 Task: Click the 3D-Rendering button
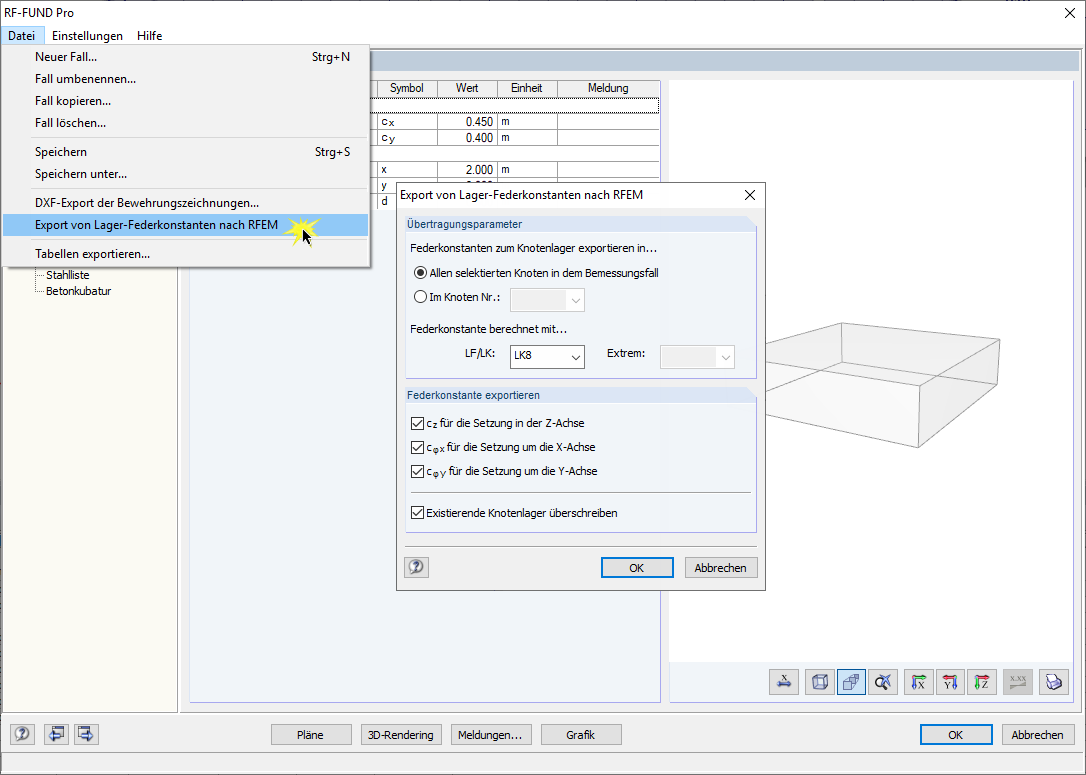(x=401, y=735)
